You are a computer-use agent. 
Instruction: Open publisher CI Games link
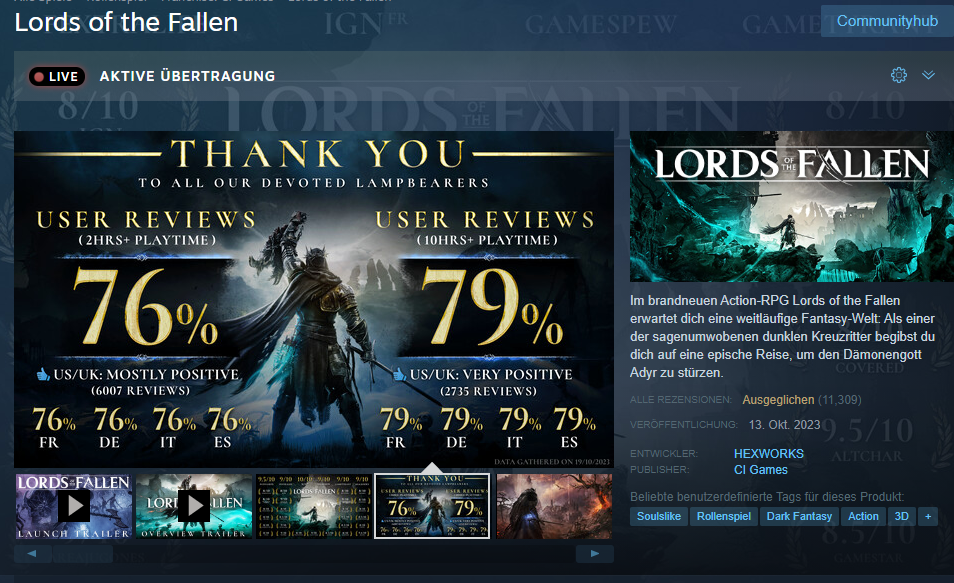[761, 470]
